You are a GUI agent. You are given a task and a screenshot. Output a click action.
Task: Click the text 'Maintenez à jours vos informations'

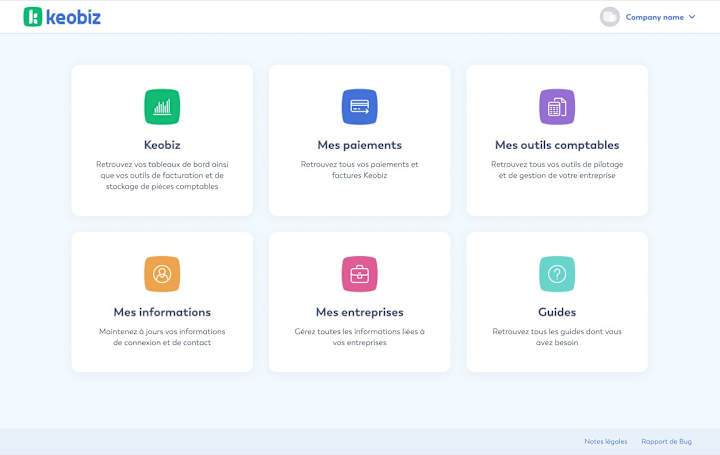pos(162,331)
